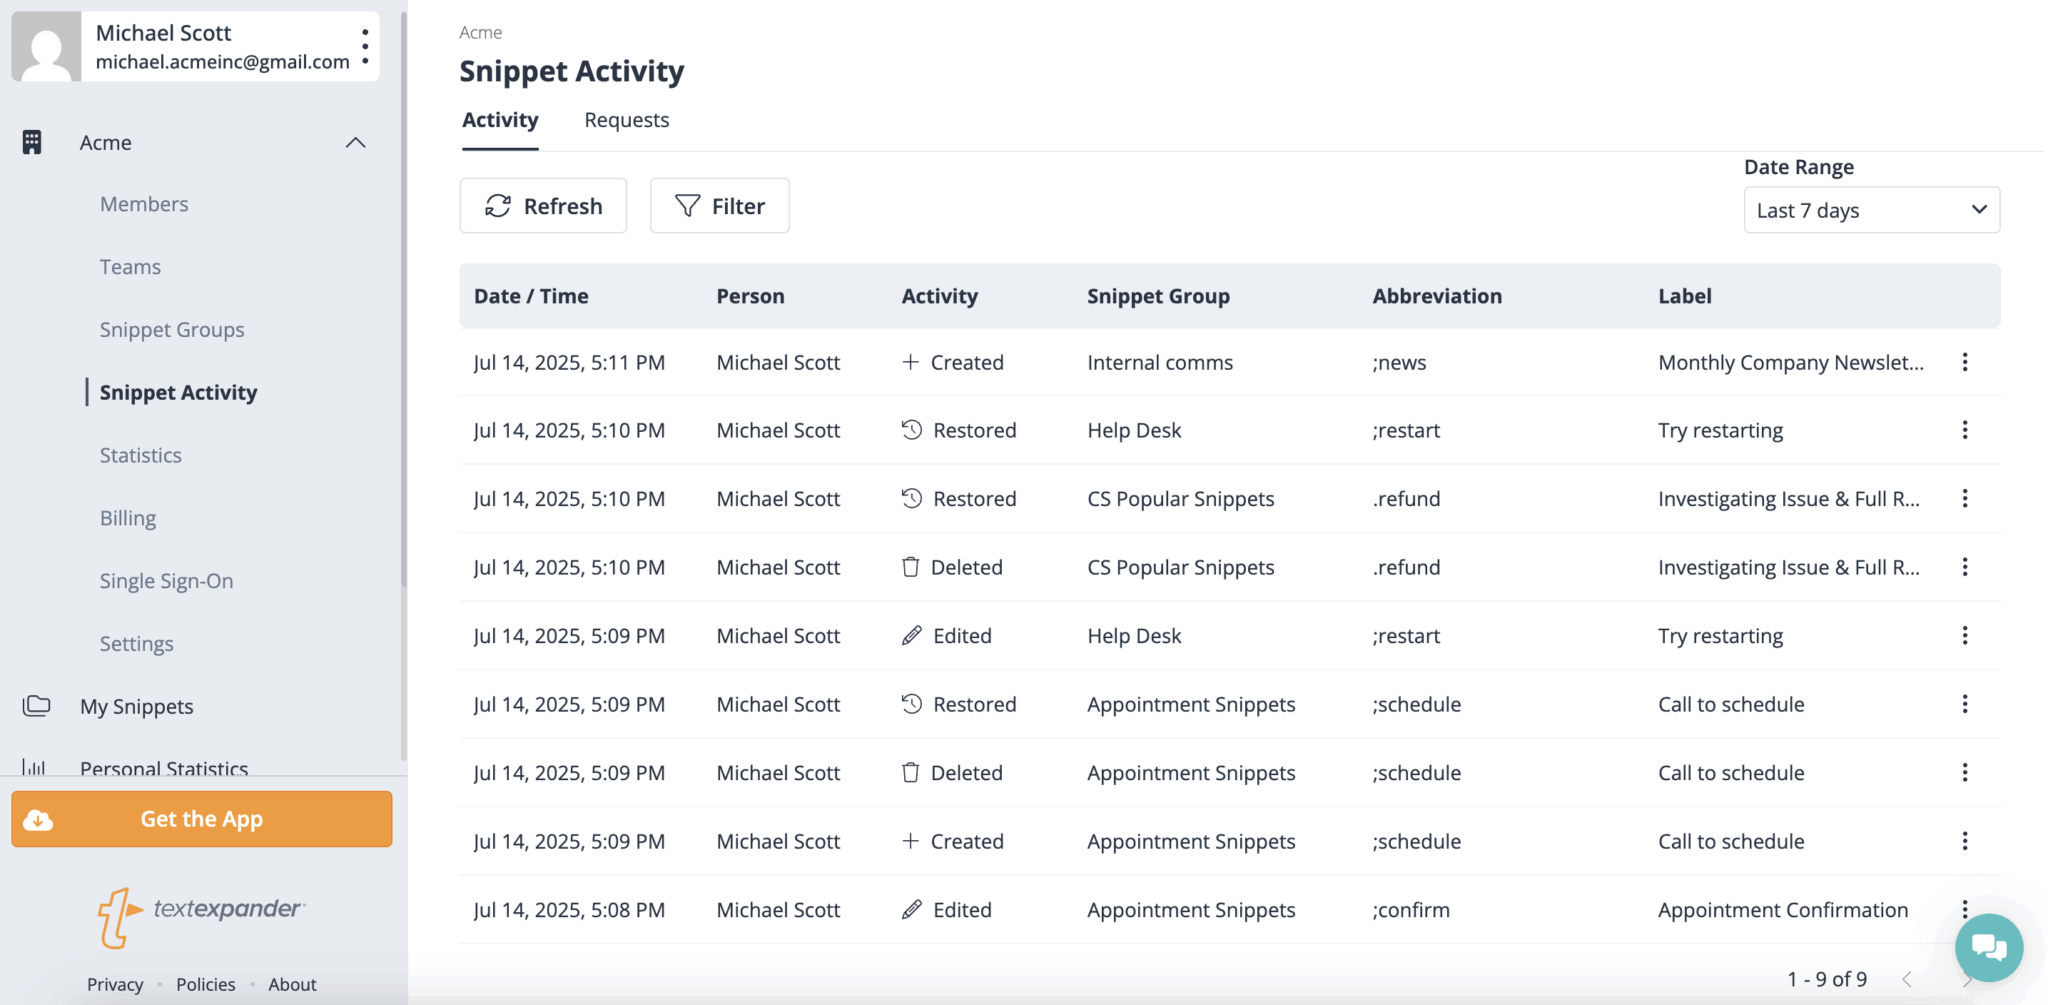Navigate to Snippet Groups in the sidebar

[172, 330]
